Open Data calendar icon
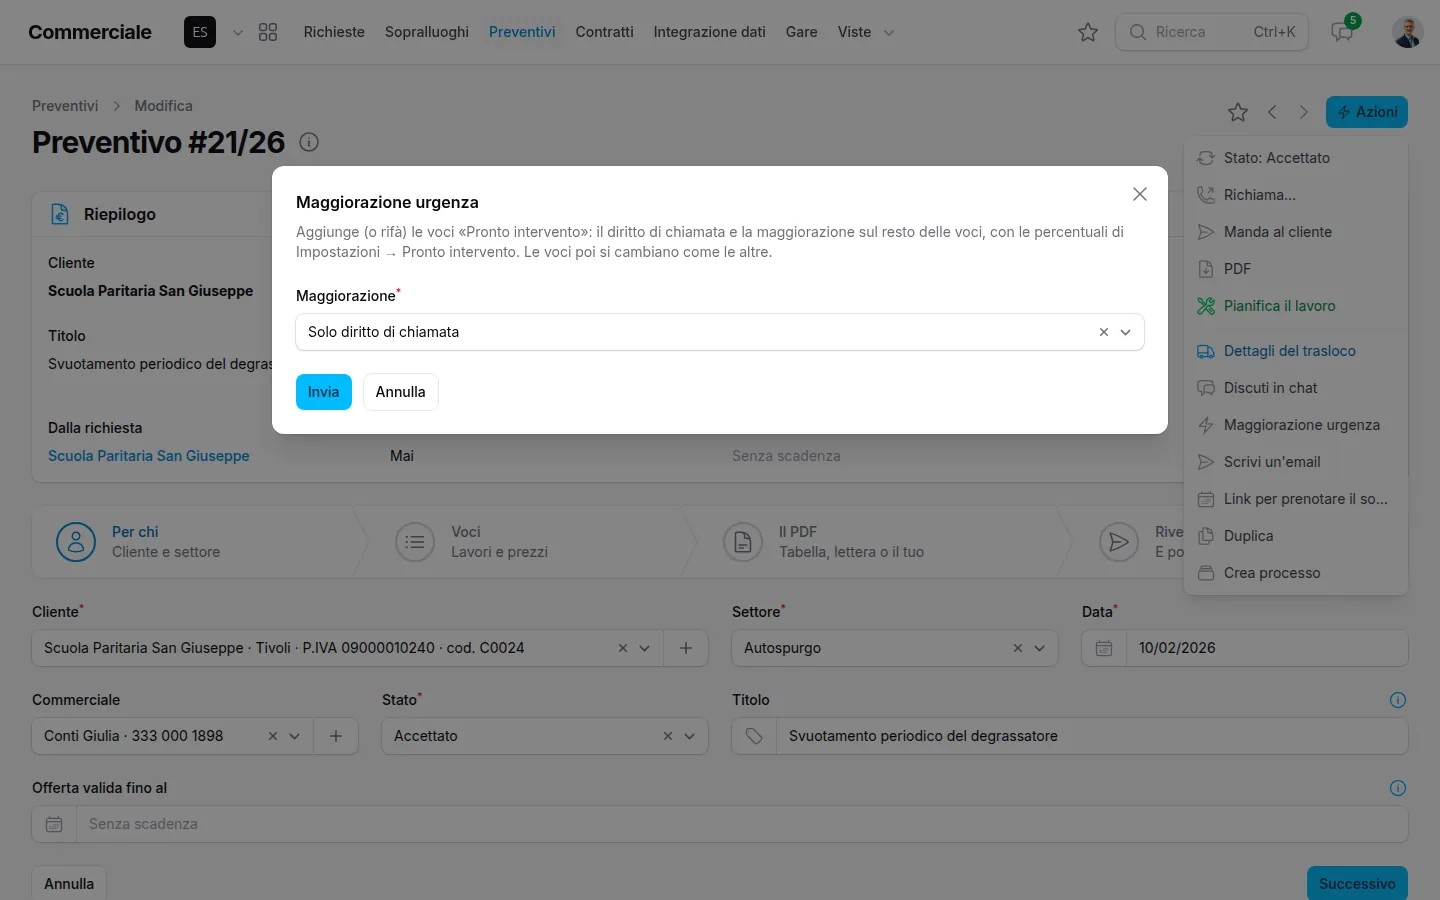Viewport: 1440px width, 900px height. (x=1104, y=648)
